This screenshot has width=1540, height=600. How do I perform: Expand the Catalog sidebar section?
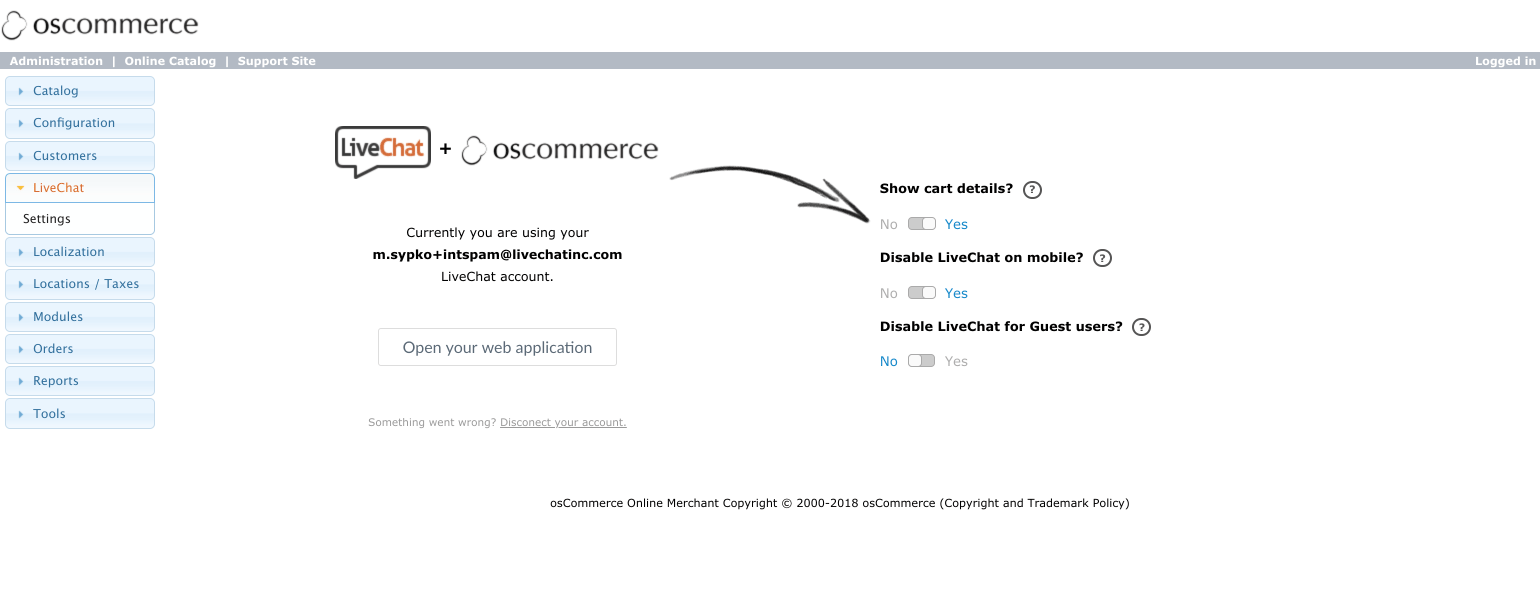[80, 91]
